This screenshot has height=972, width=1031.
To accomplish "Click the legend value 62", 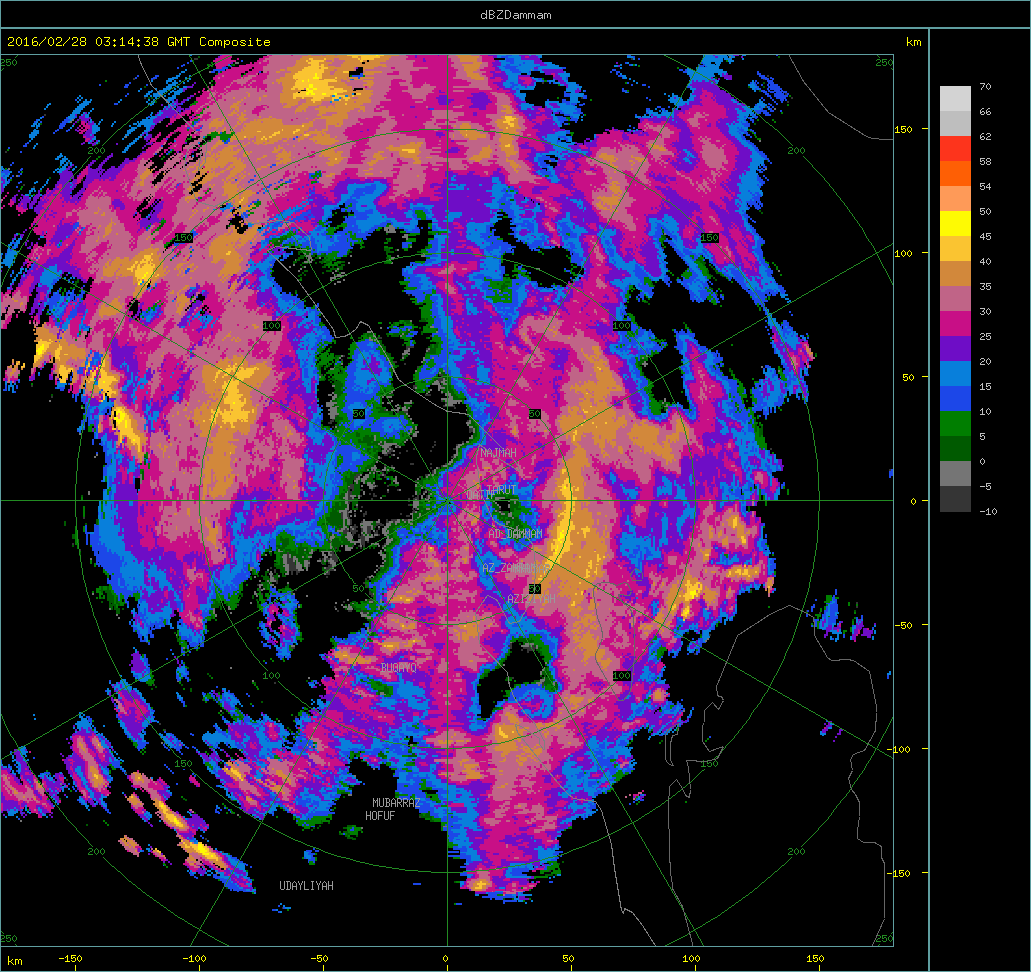I will [985, 136].
